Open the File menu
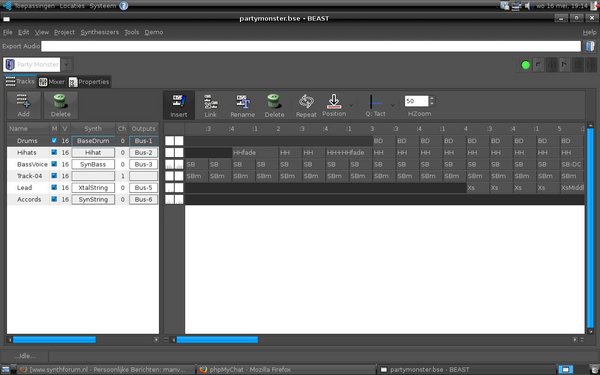Screen dimensions: 600x375 (8, 32)
